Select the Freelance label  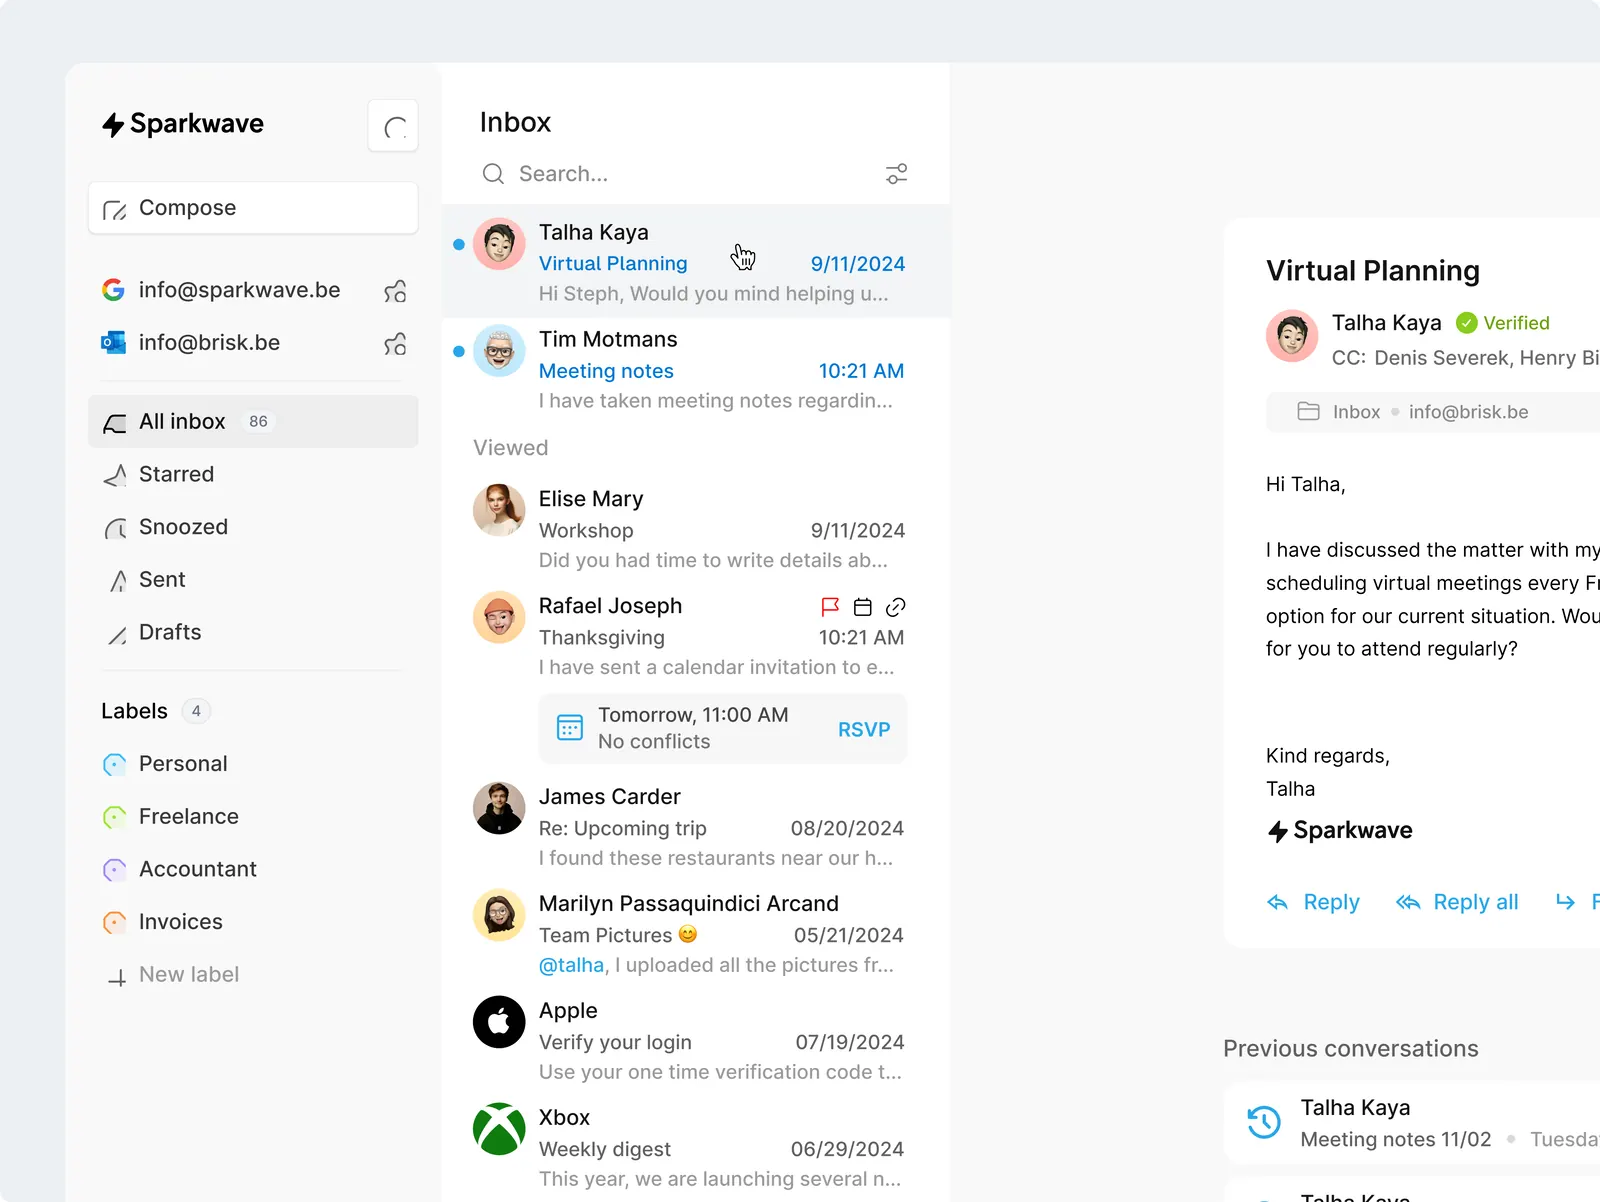(x=253, y=817)
